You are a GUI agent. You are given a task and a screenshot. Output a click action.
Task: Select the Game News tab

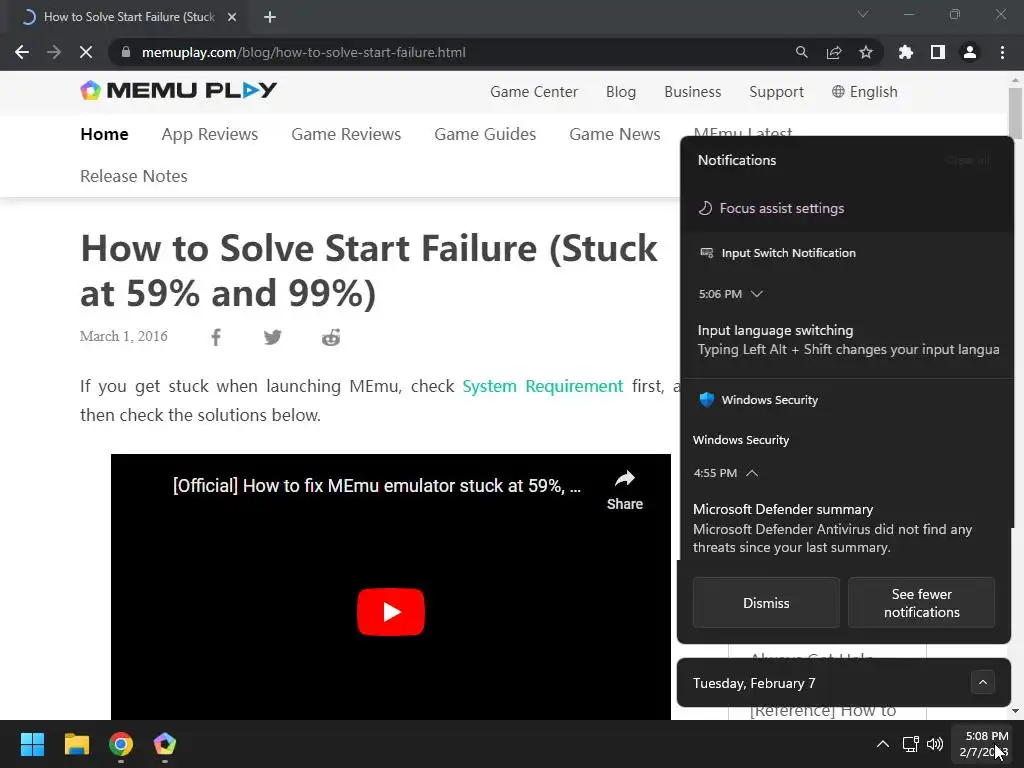[x=615, y=134]
